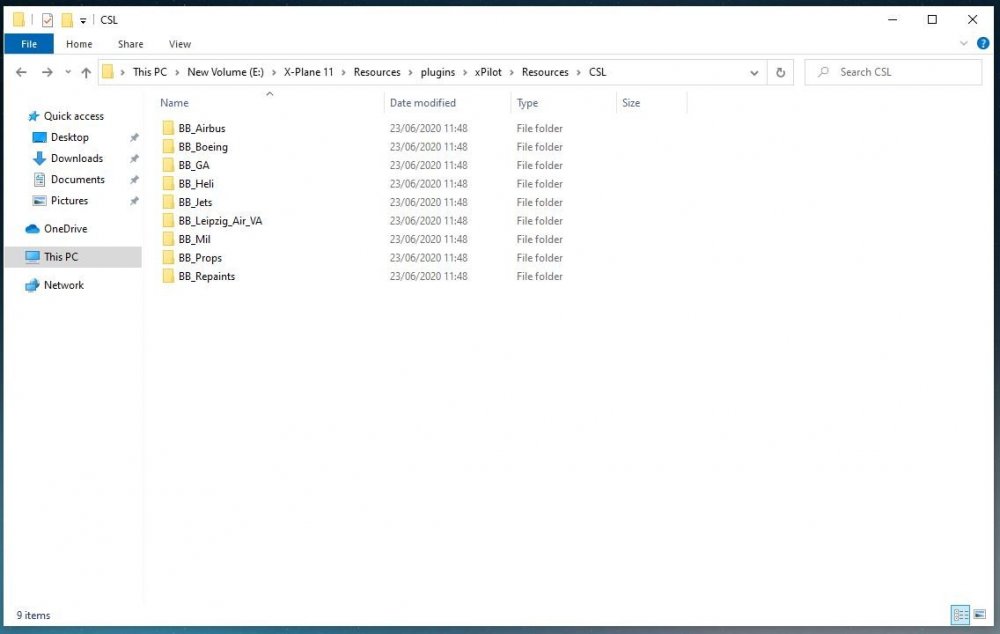This screenshot has height=634, width=1000.
Task: Click the Up one level arrow
Action: pos(86,72)
